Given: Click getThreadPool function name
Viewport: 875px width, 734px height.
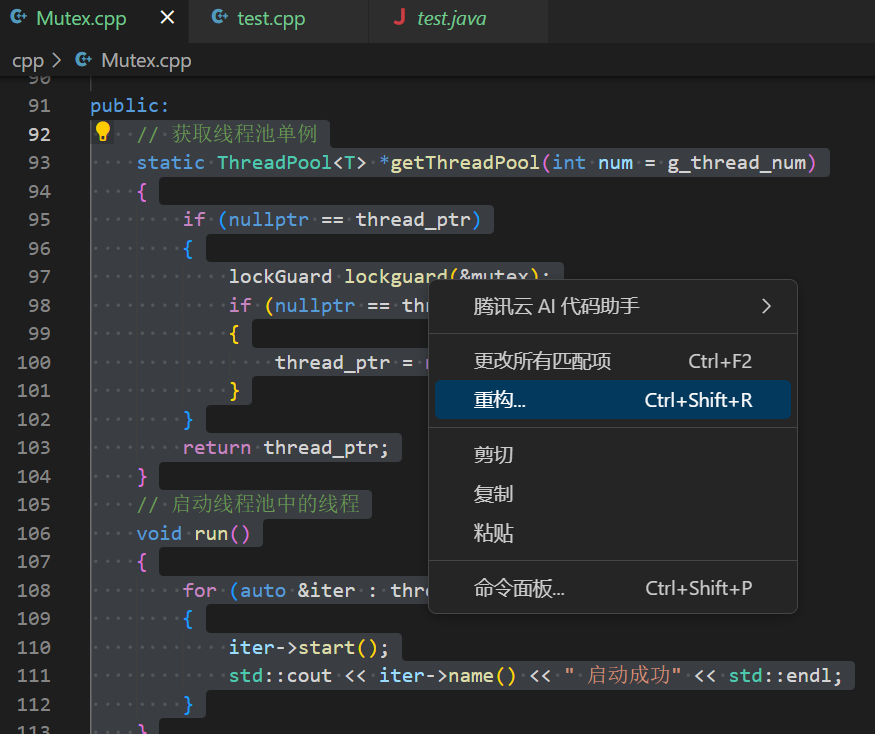Looking at the screenshot, I should [x=465, y=162].
